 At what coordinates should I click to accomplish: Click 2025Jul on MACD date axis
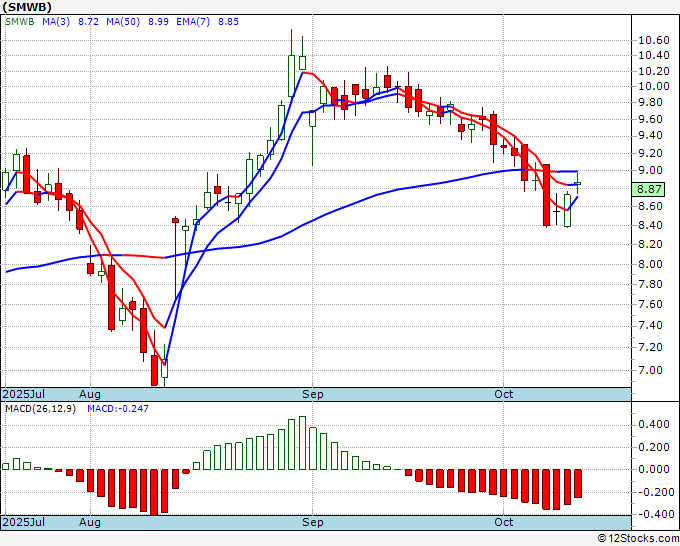click(x=23, y=522)
